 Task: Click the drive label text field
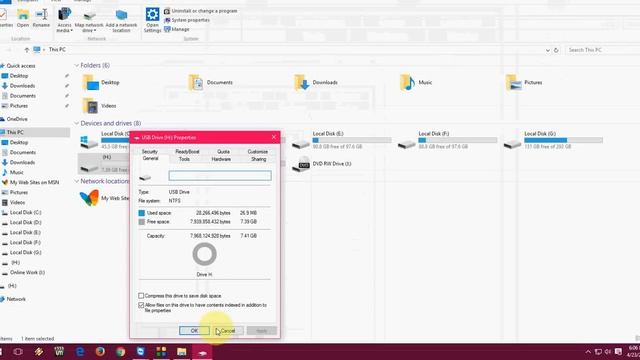220,176
